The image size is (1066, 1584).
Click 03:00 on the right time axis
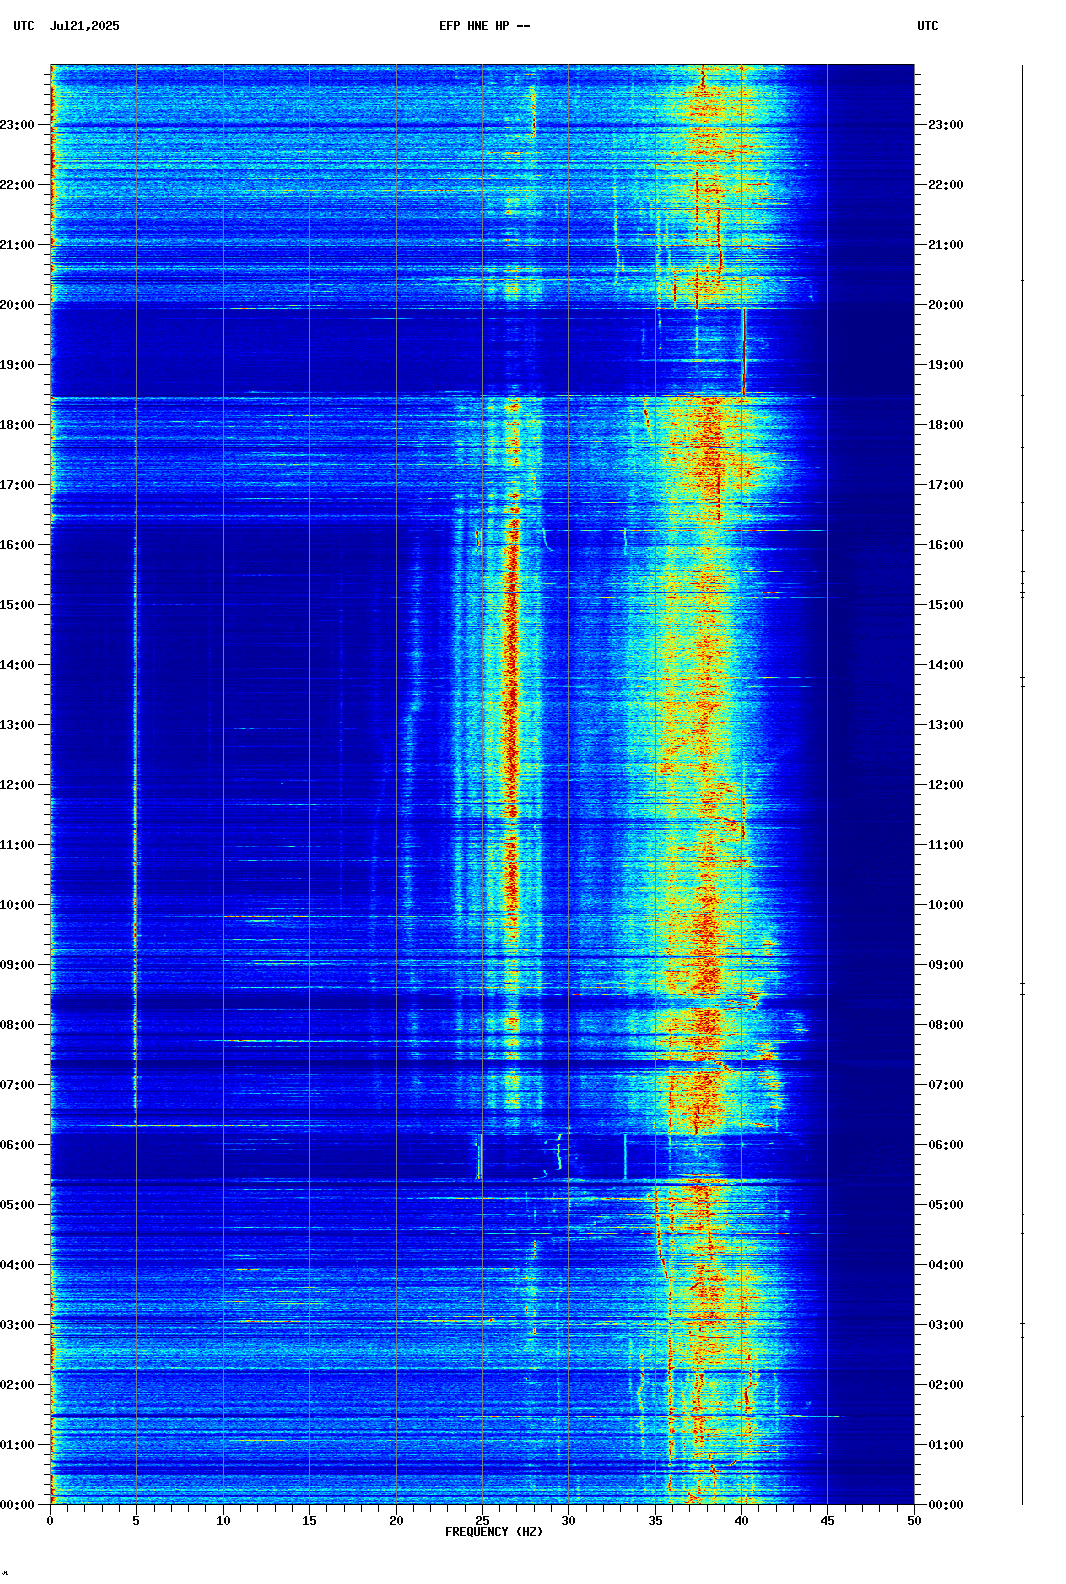pyautogui.click(x=946, y=1325)
